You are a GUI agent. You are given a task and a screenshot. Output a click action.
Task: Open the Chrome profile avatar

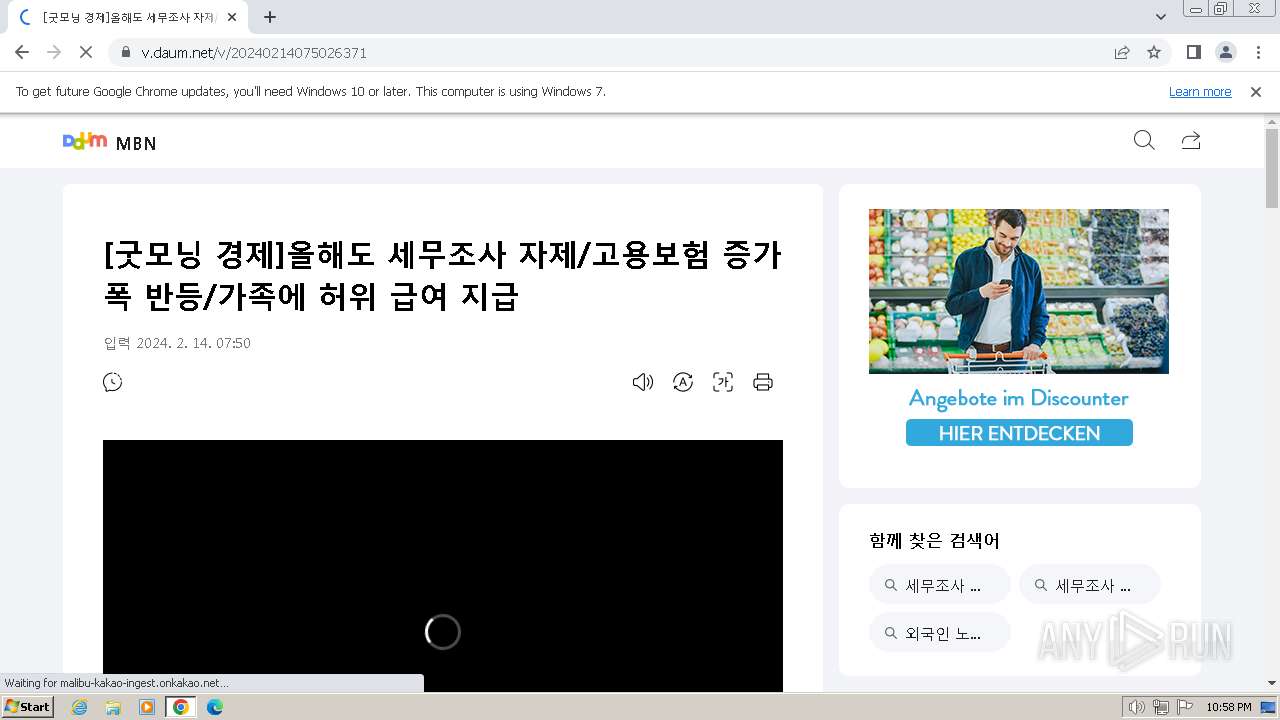click(x=1226, y=52)
